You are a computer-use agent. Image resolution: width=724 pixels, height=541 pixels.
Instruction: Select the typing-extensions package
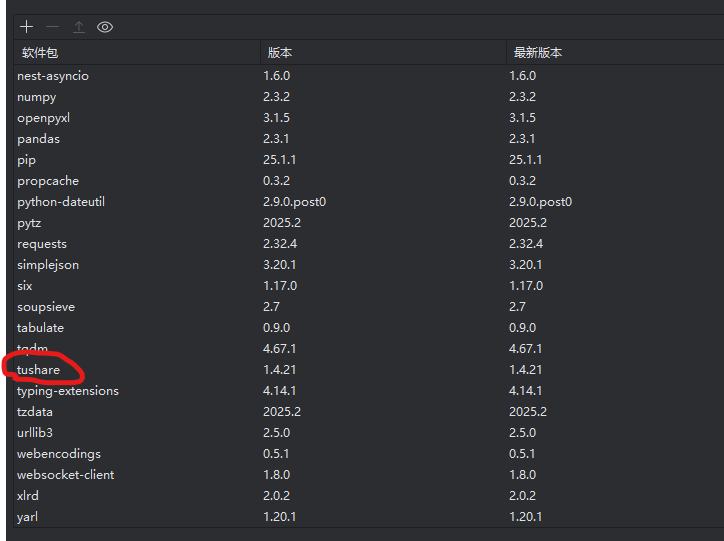(68, 391)
